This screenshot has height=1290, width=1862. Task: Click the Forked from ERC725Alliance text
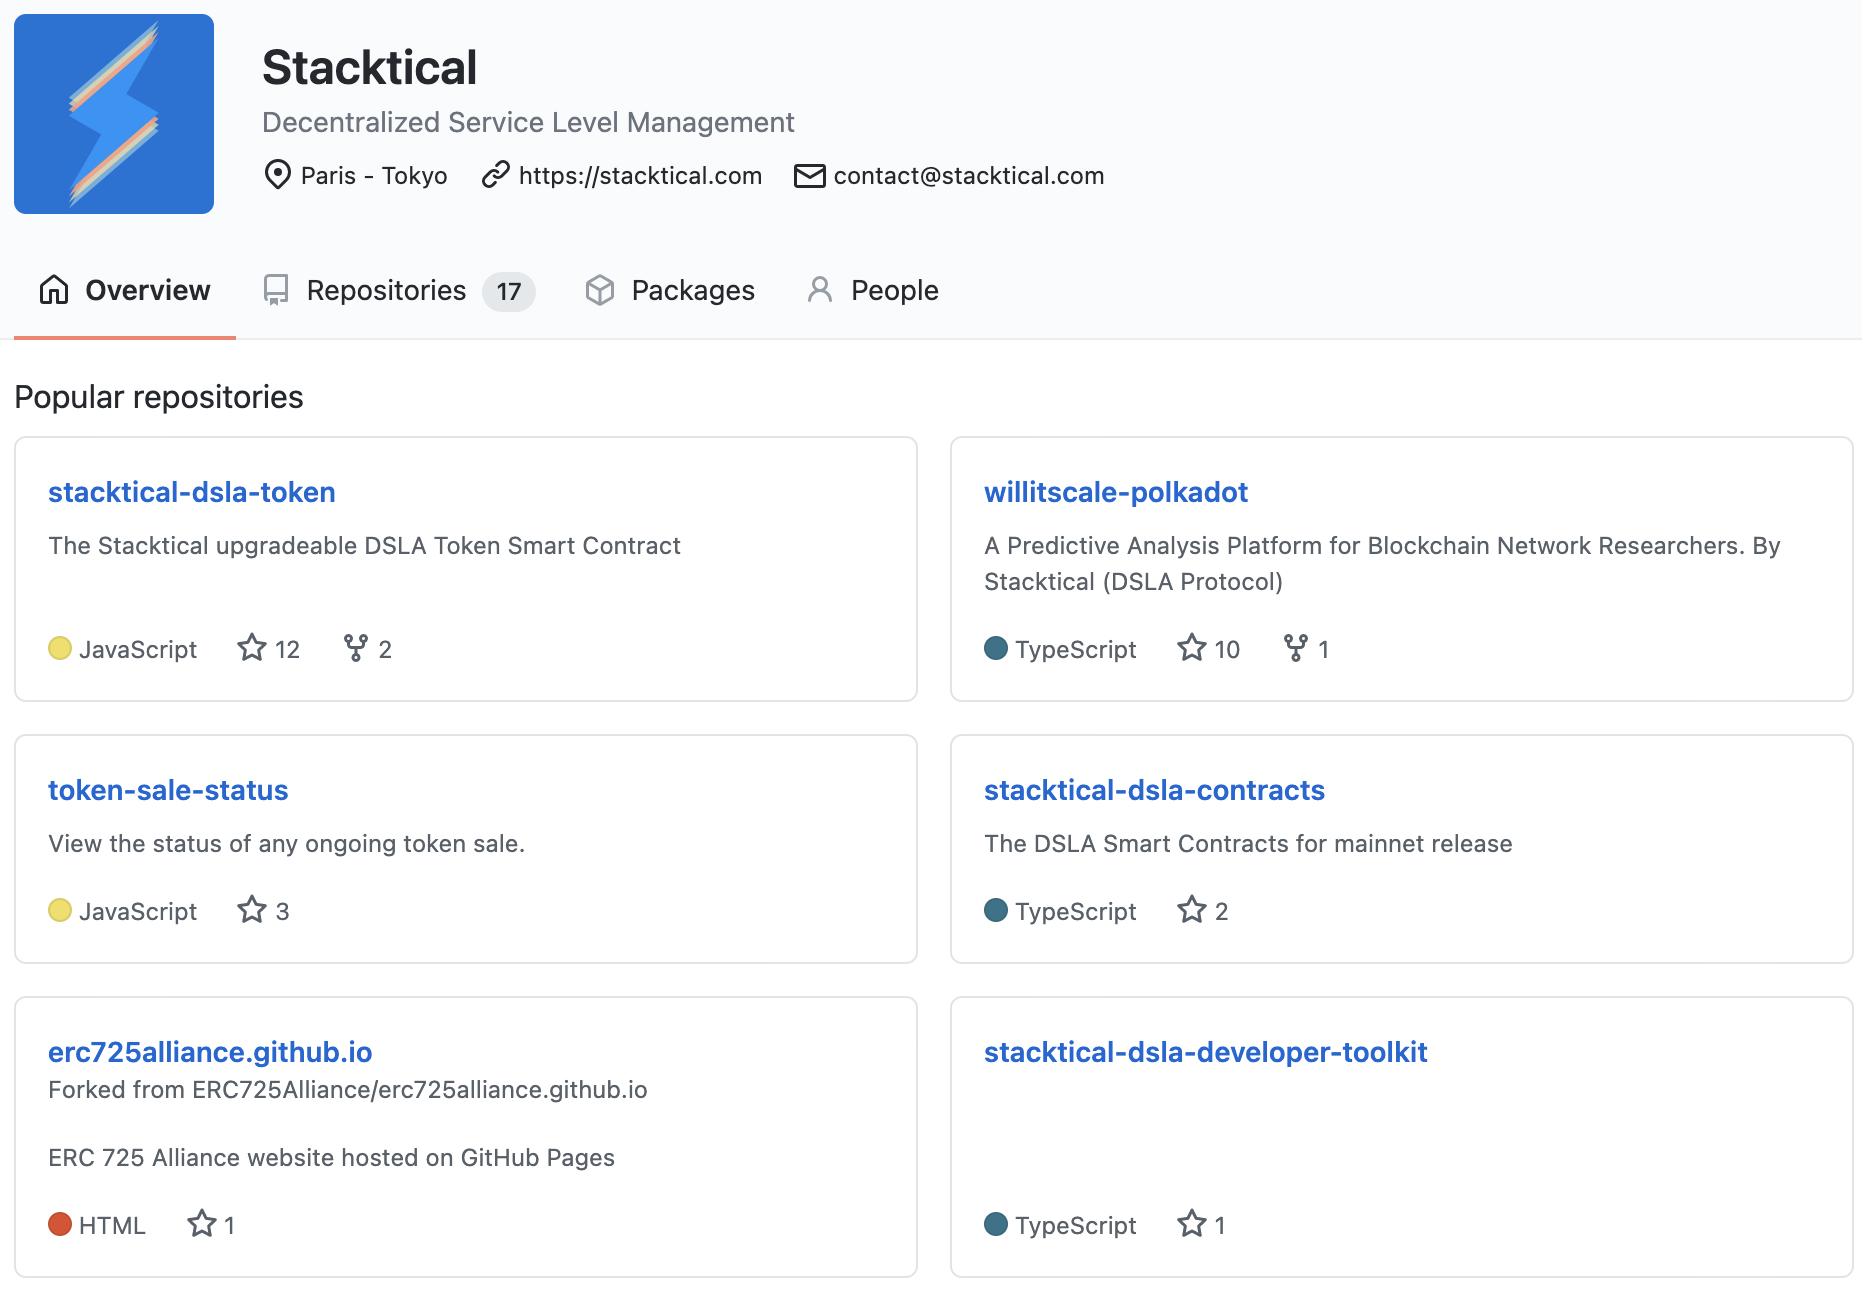coord(348,1090)
